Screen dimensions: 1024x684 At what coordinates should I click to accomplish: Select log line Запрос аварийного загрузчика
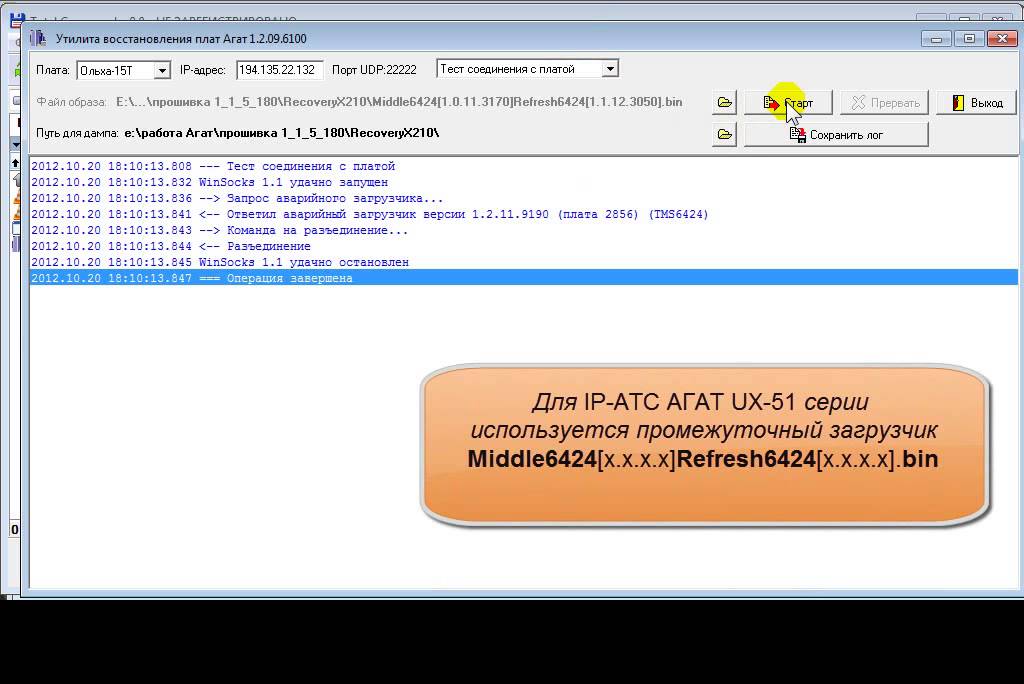(524, 198)
